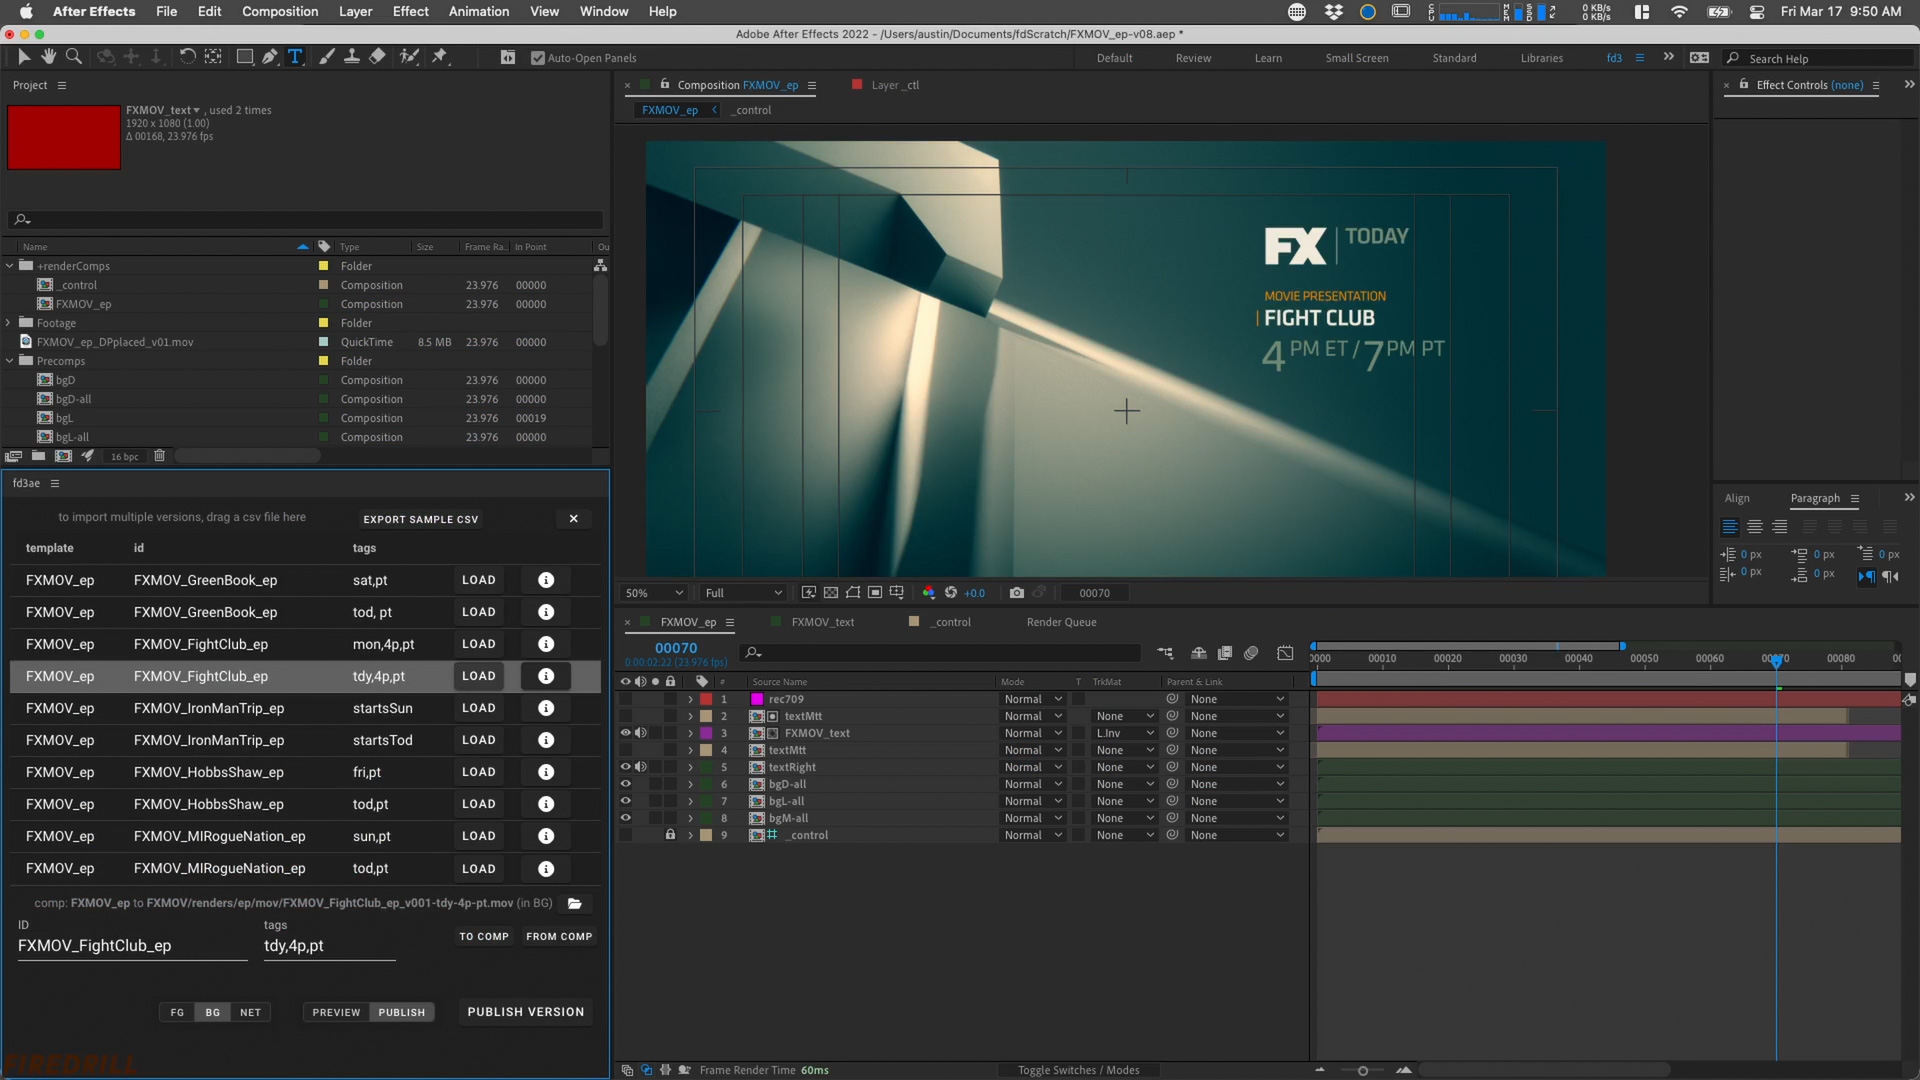Viewport: 1920px width, 1080px height.
Task: Switch to the Render Queue tab
Action: (x=1061, y=622)
